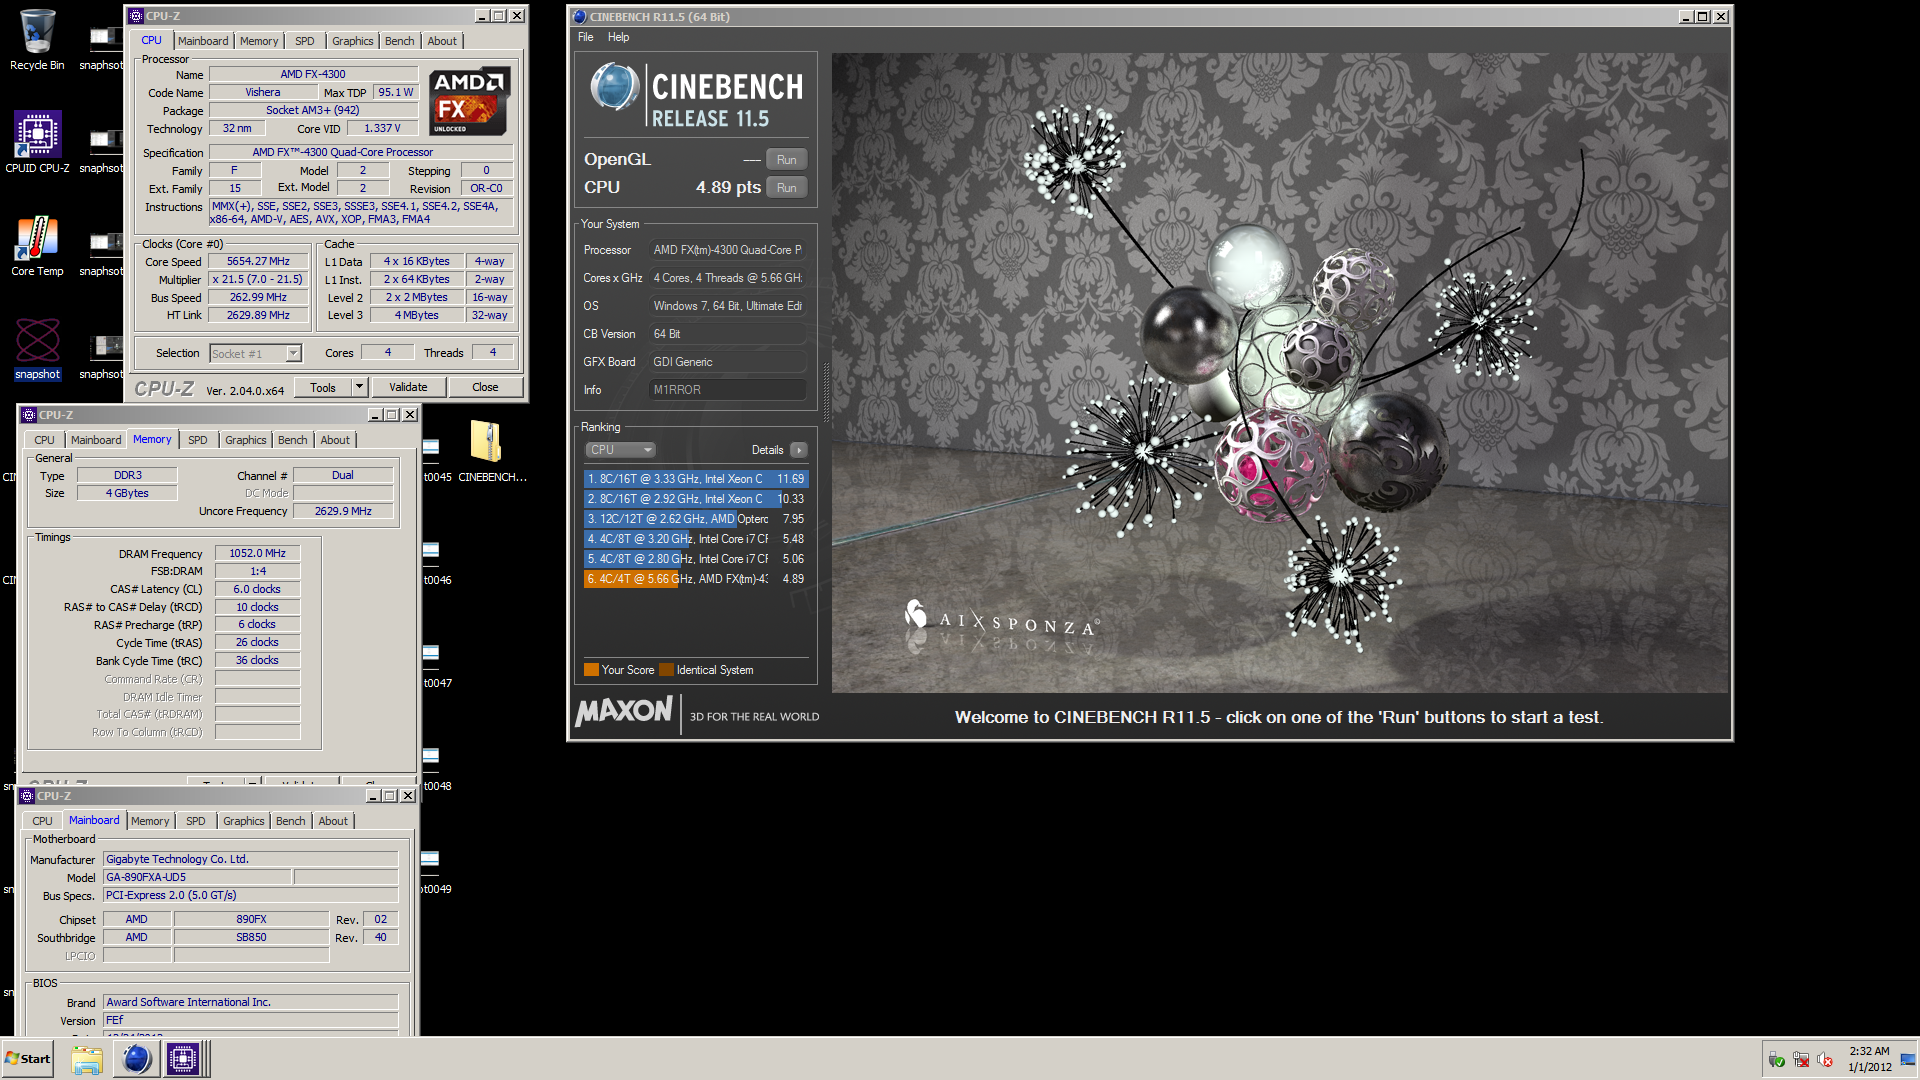Switch to Memory tab in Mainboard CPU-Z window

click(150, 821)
